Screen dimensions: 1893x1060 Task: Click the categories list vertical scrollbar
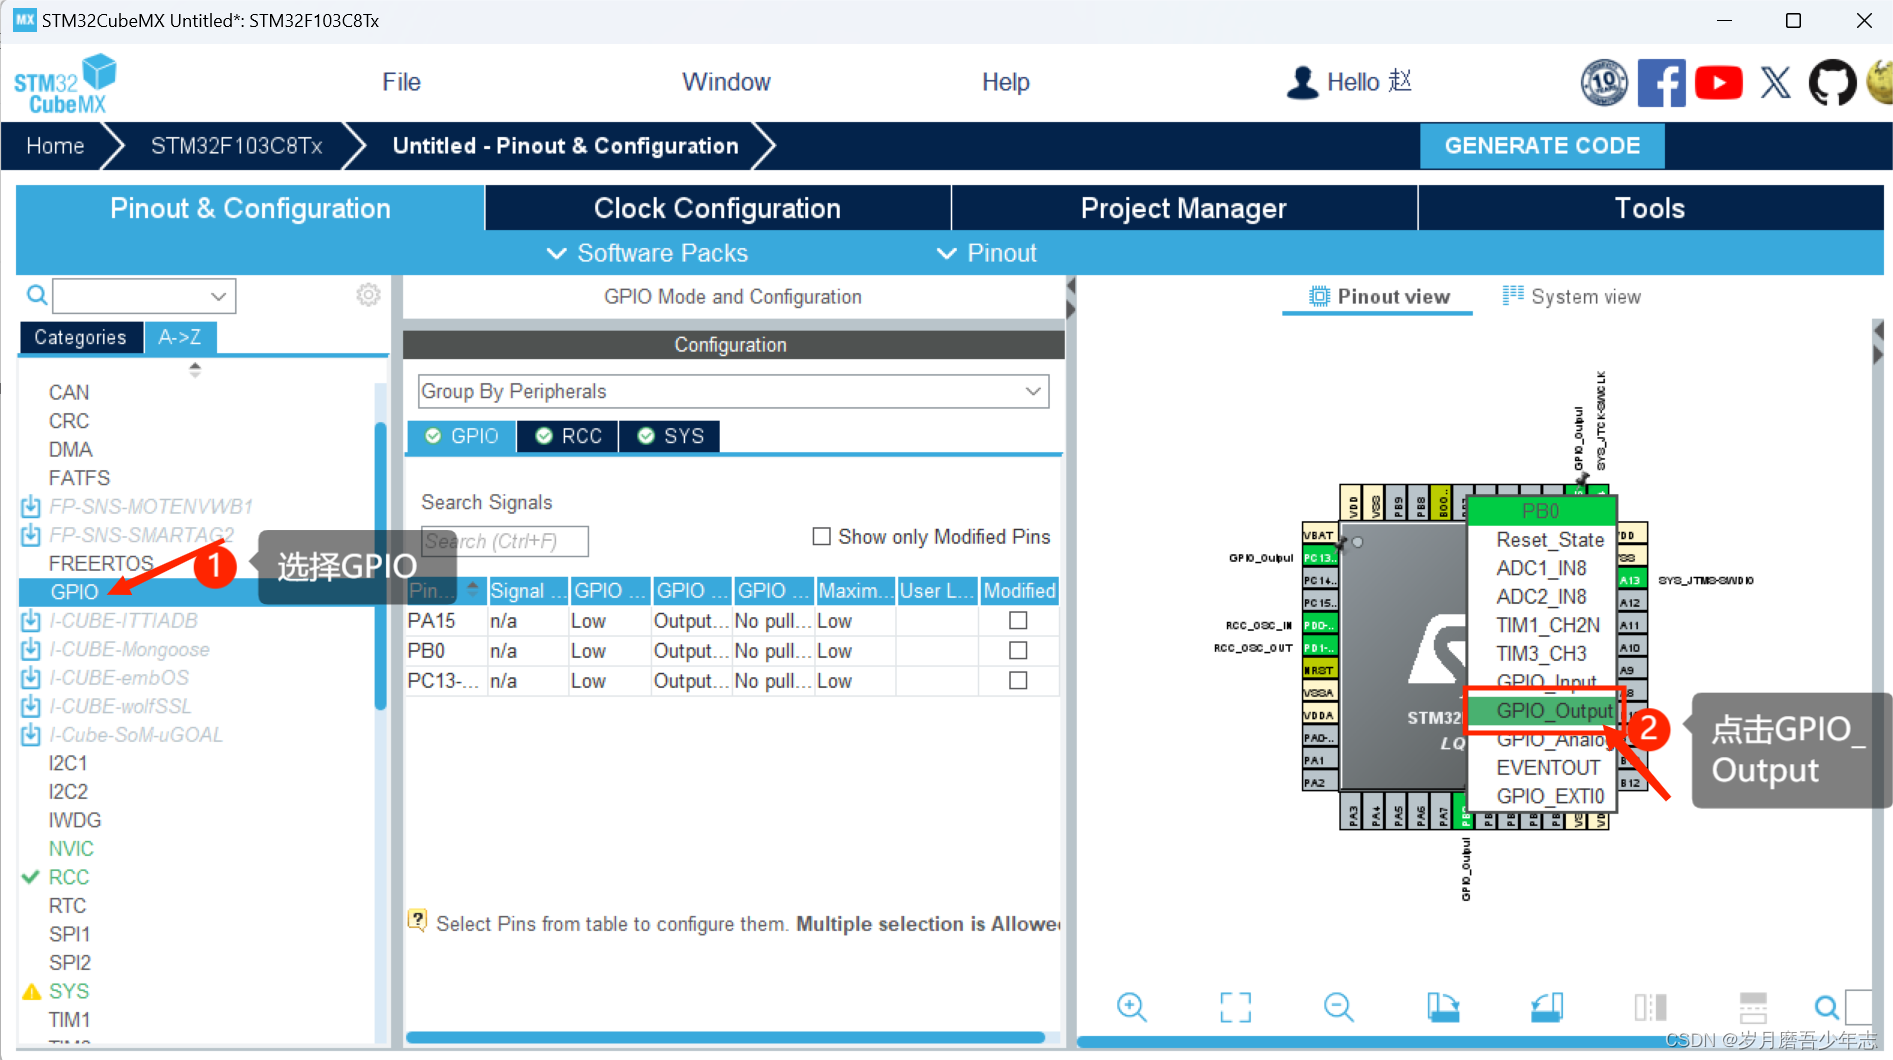(x=380, y=565)
